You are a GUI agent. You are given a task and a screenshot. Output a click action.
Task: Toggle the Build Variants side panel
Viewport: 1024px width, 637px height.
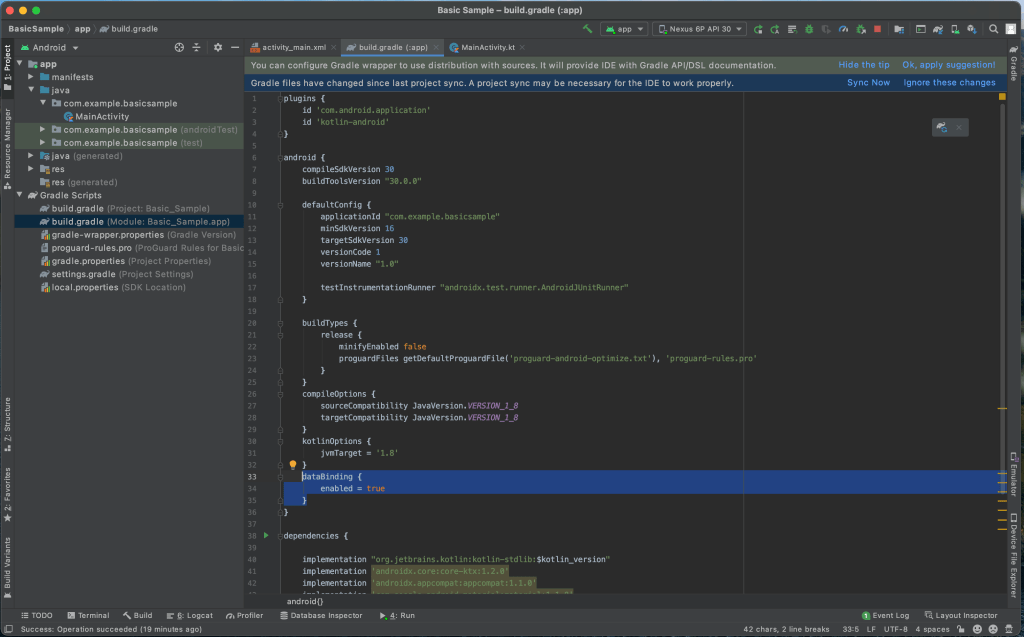click(7, 563)
